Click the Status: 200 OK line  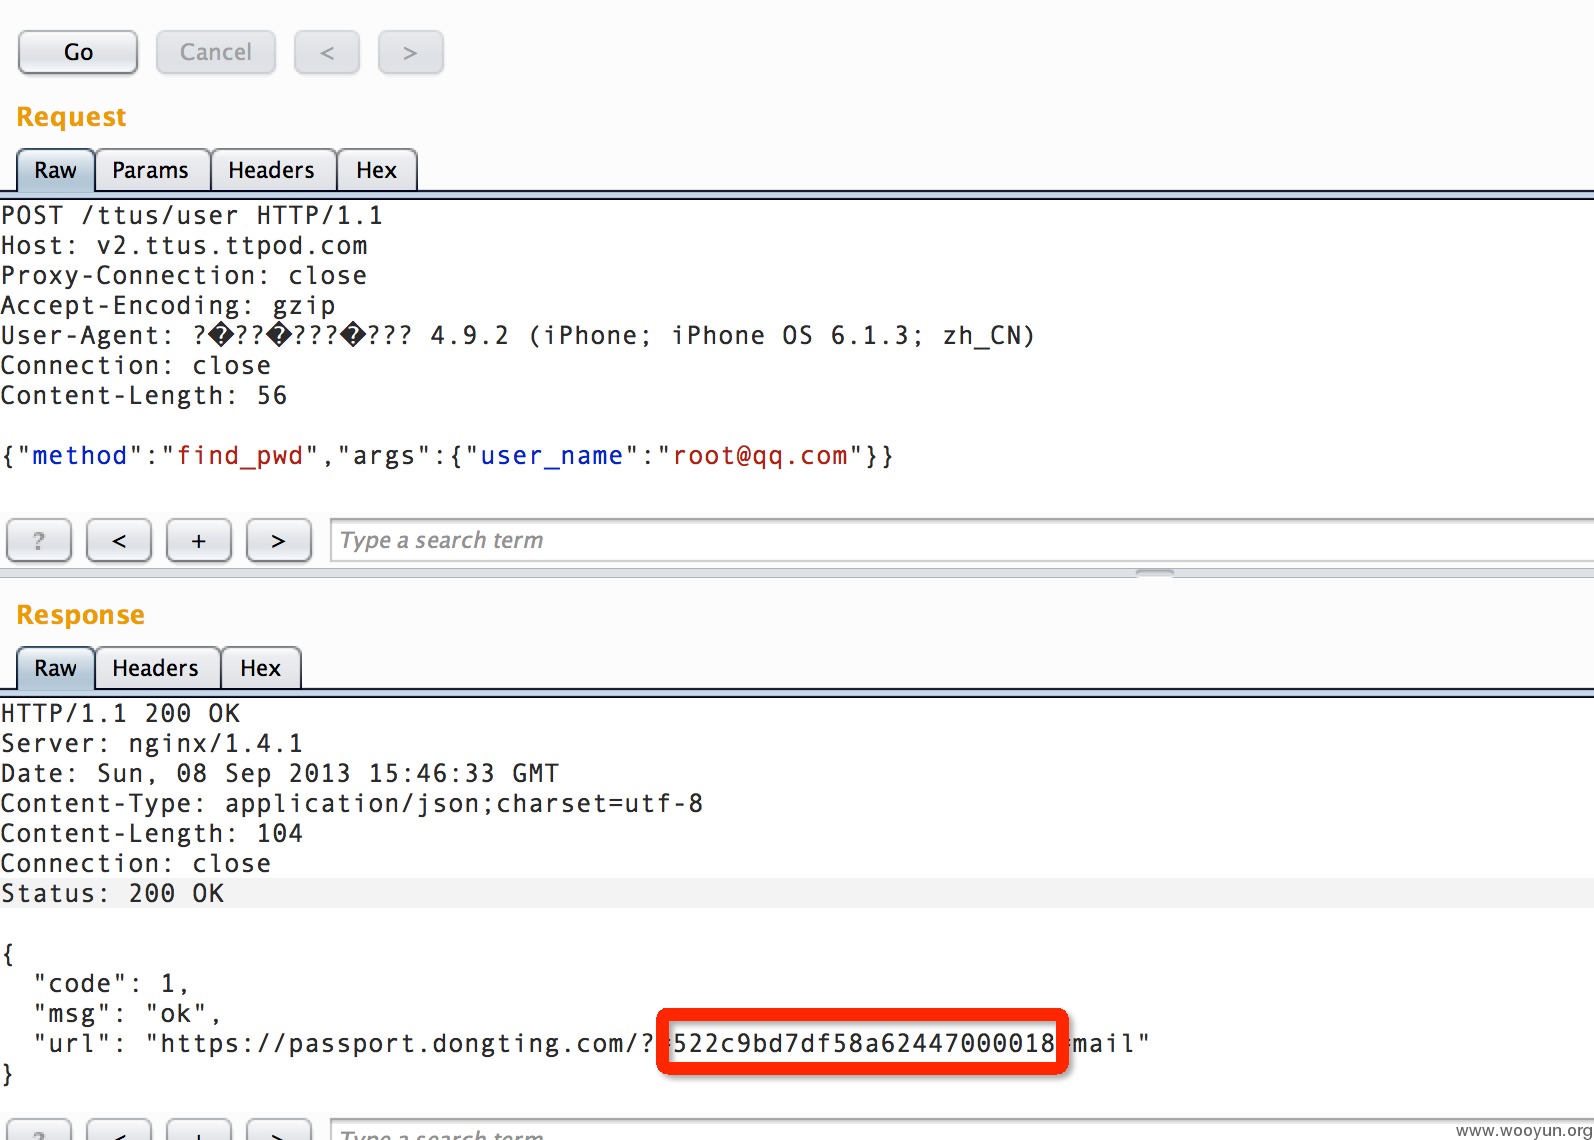[x=112, y=894]
